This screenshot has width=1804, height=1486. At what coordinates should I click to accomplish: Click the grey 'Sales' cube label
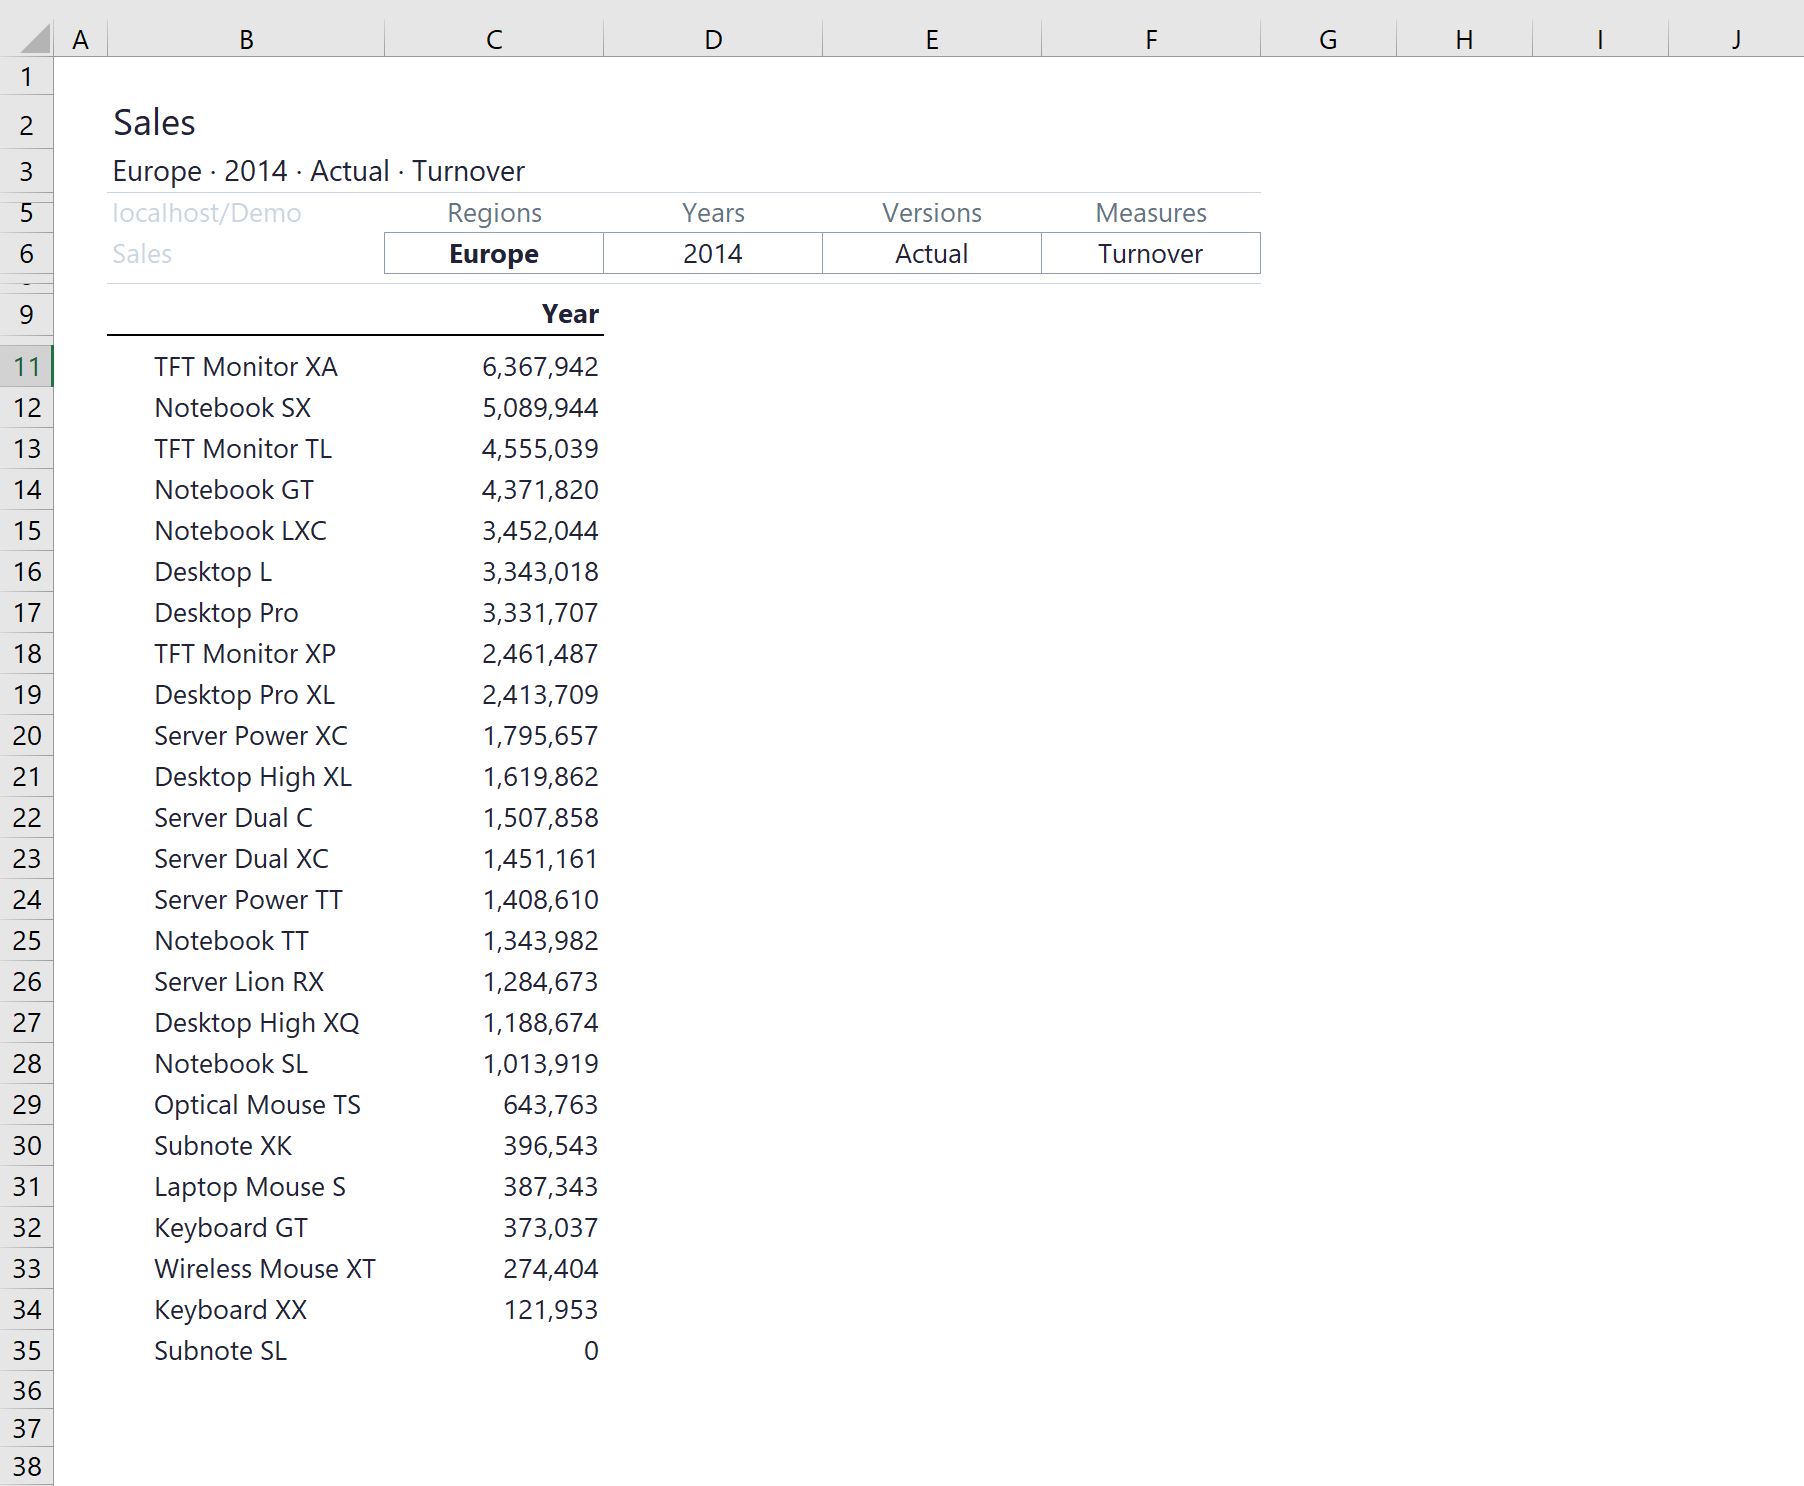pyautogui.click(x=142, y=254)
